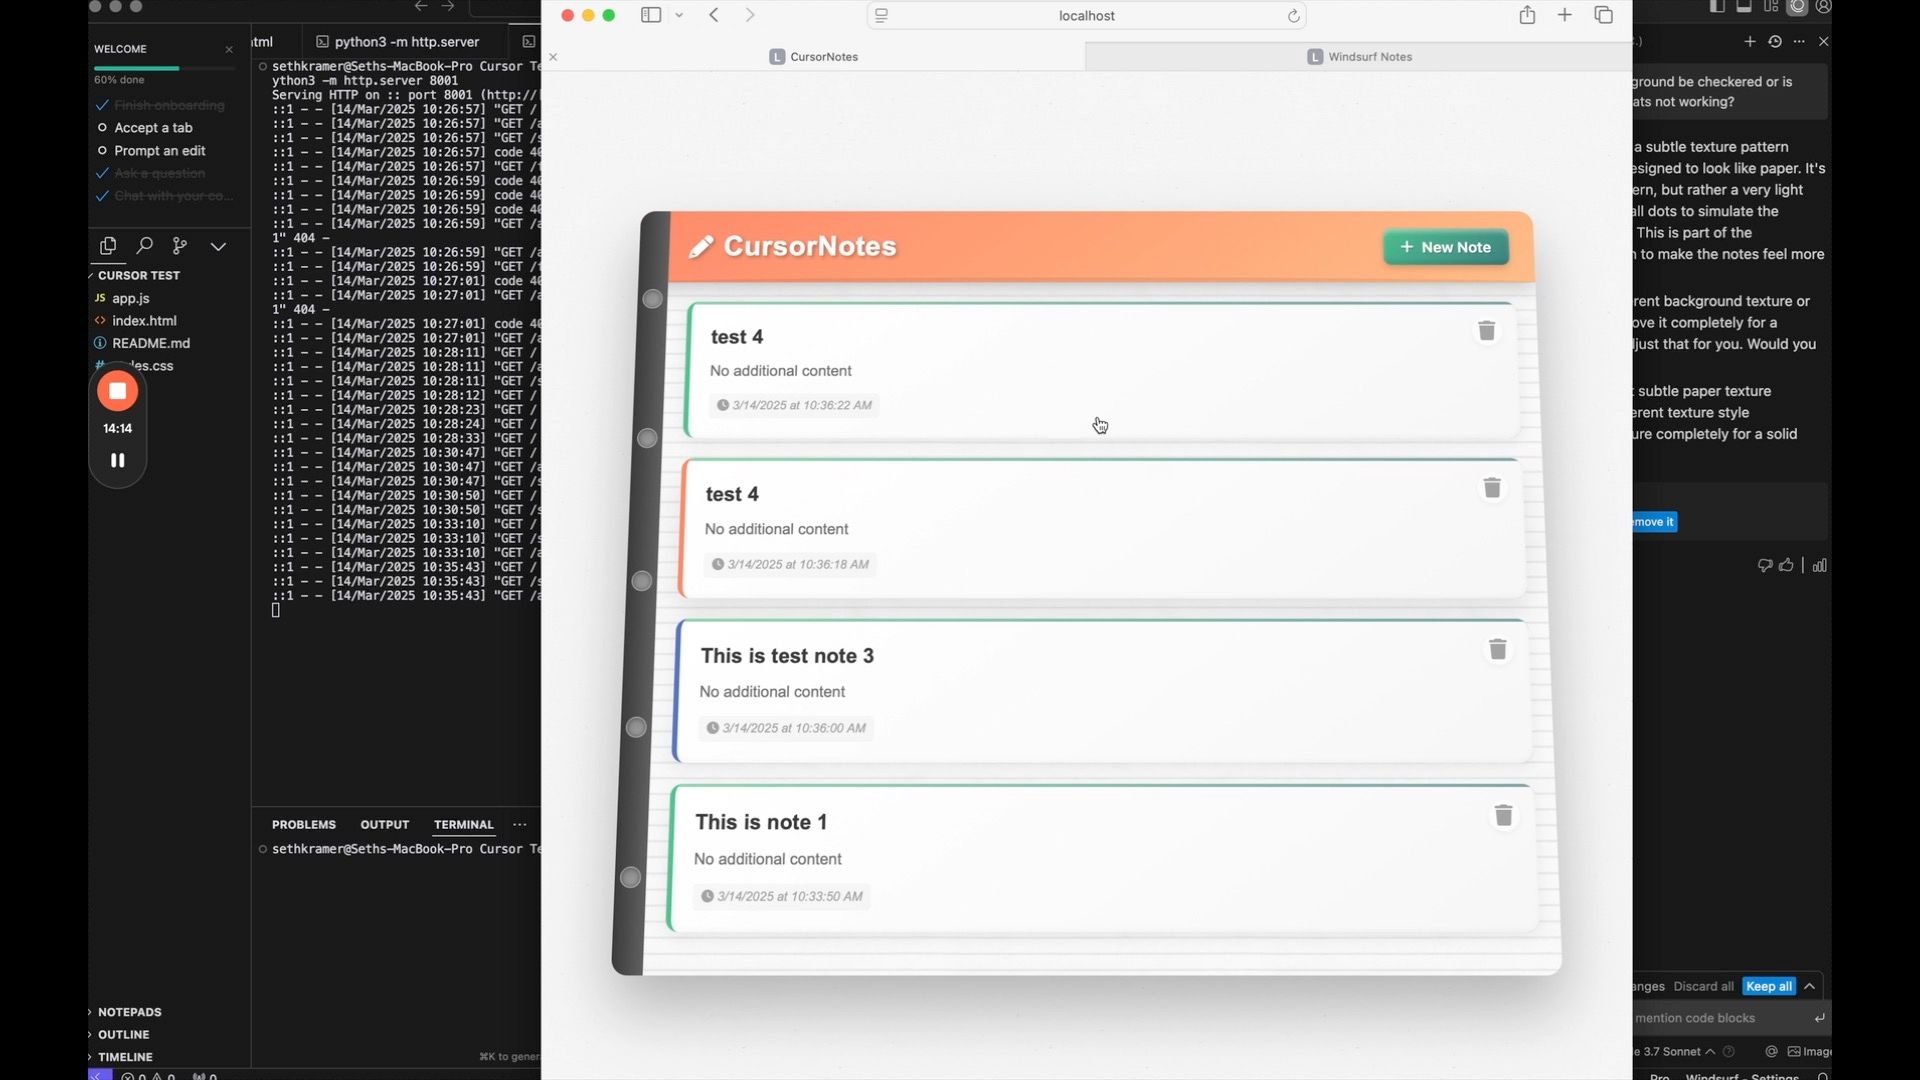
Task: Click the onboarding progress bar at 60% done
Action: coord(165,68)
